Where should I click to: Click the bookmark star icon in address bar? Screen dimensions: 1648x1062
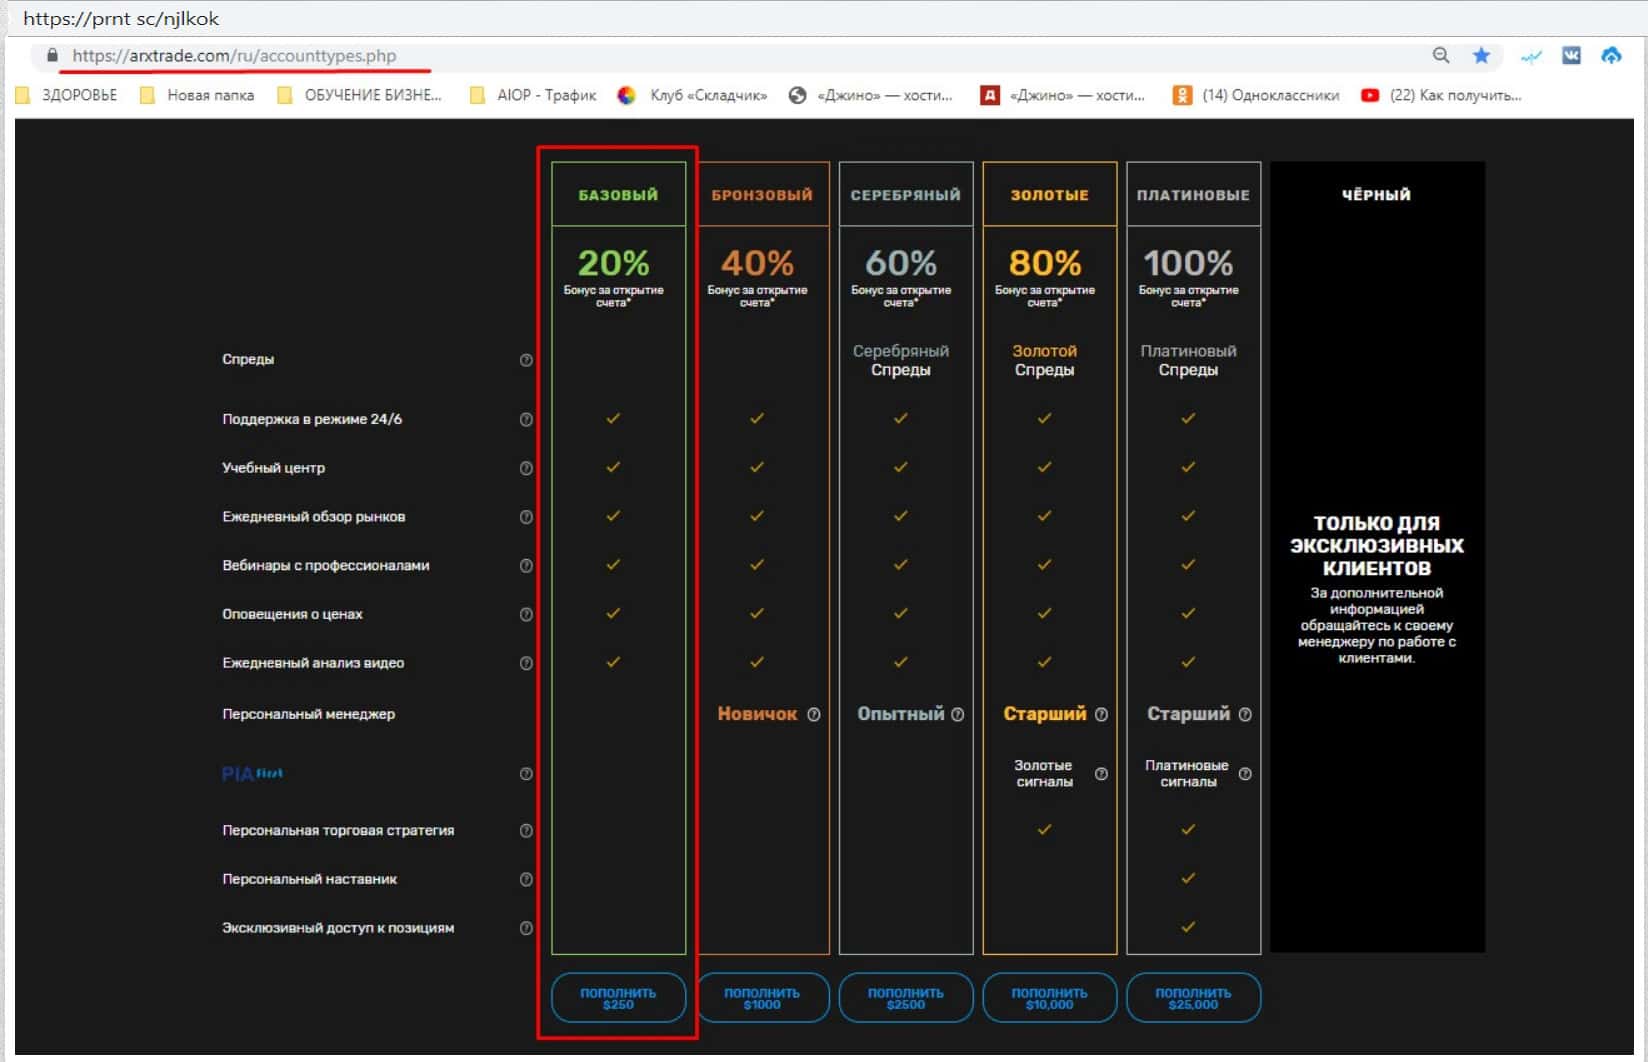(1481, 56)
